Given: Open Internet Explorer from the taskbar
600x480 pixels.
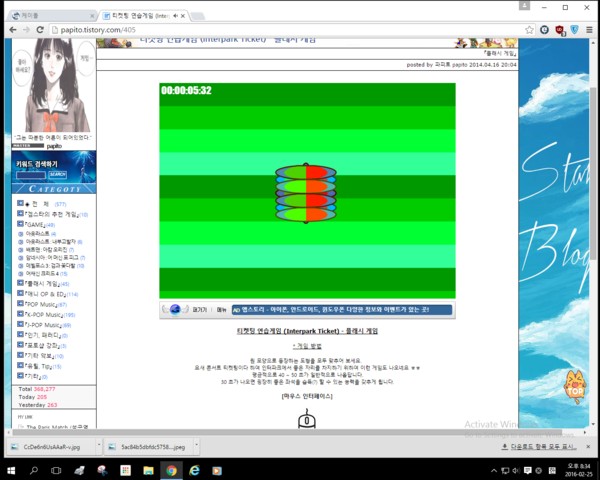Looking at the screenshot, I should coord(194,469).
